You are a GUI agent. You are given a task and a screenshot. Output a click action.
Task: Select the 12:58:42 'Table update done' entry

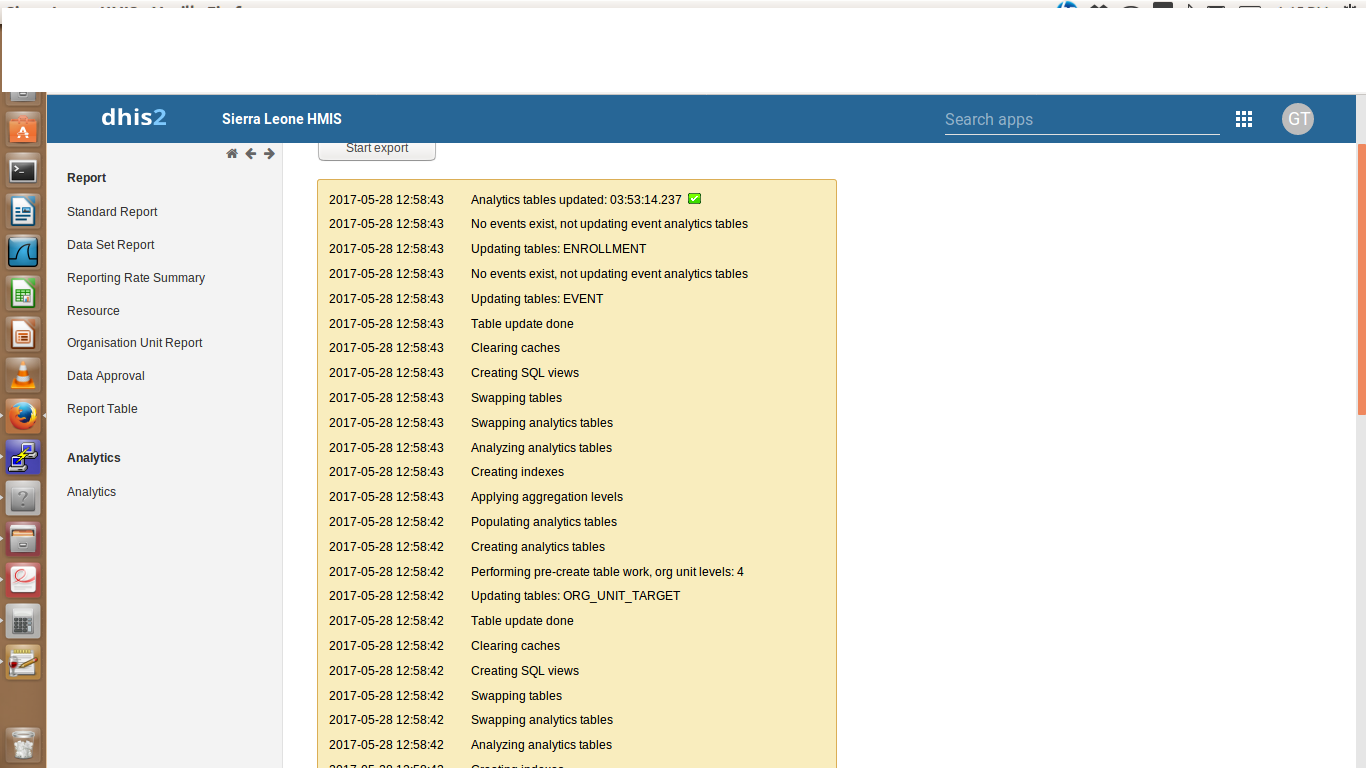tap(522, 621)
